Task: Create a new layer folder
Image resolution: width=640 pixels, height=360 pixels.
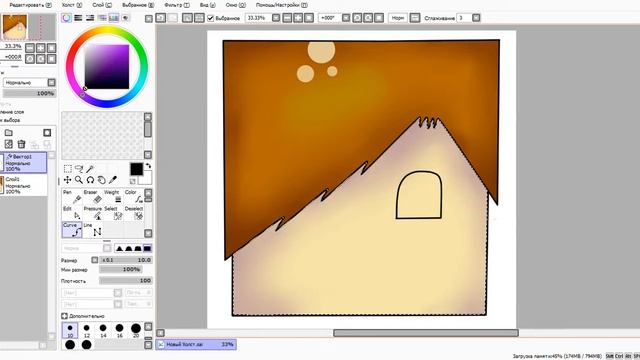Action: click(x=9, y=133)
